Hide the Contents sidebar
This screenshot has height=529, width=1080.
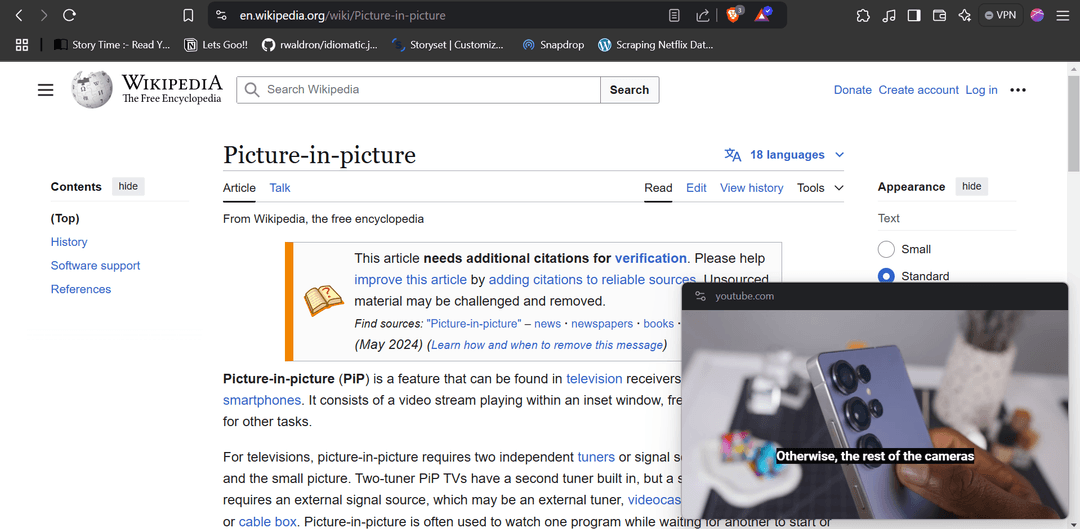click(128, 186)
